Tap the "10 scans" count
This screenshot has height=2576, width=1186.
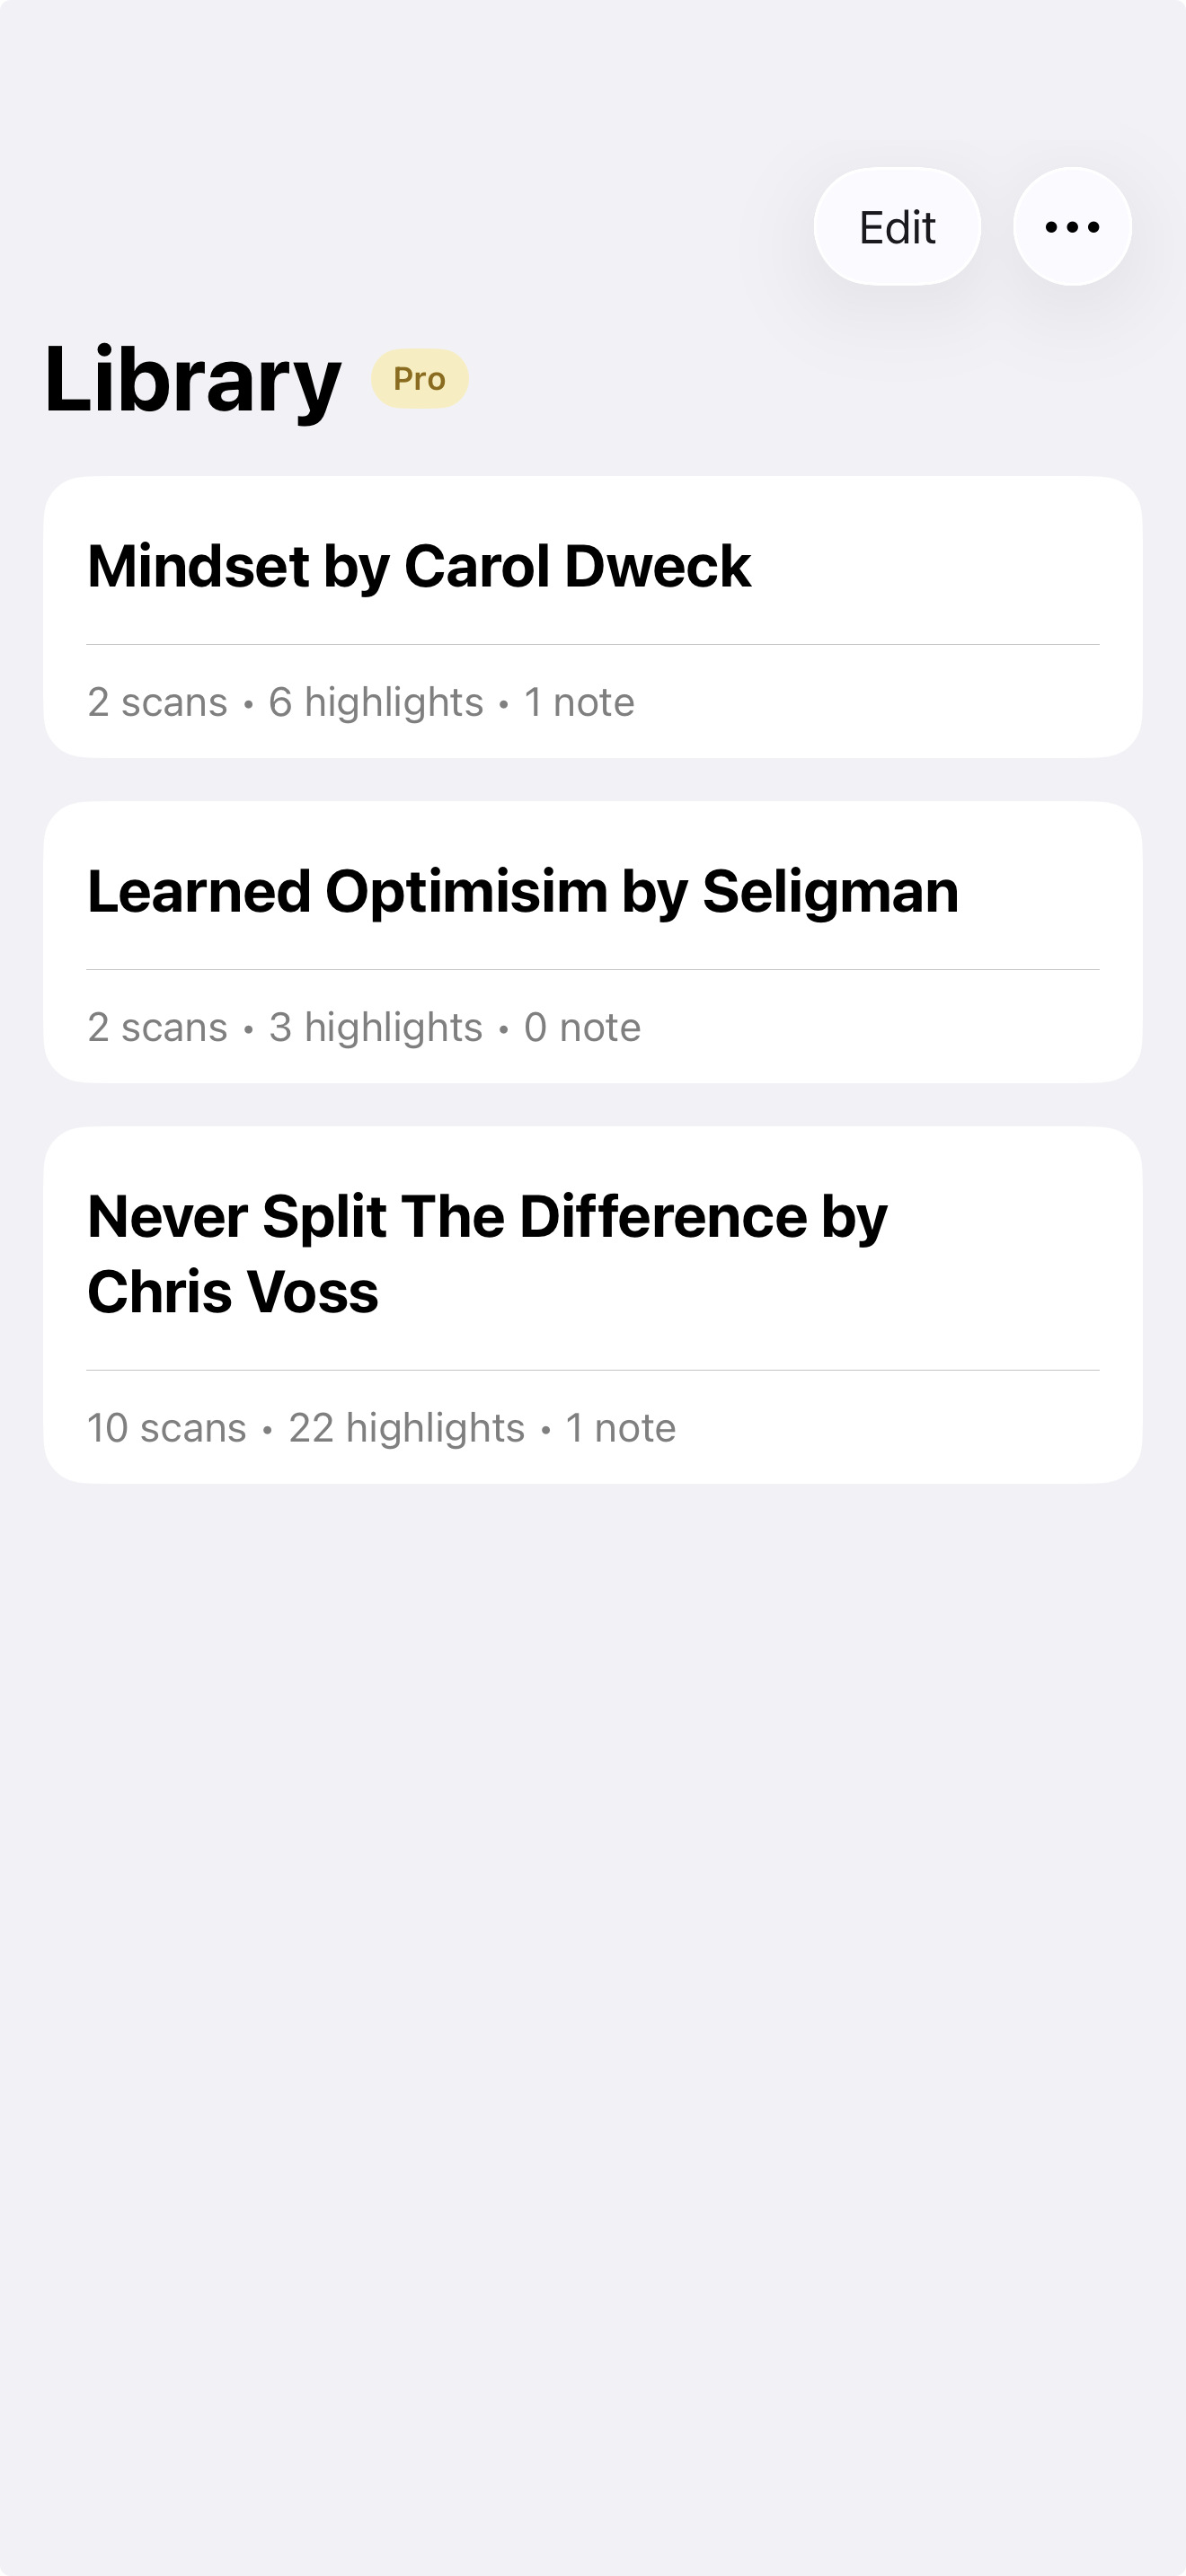[166, 1428]
